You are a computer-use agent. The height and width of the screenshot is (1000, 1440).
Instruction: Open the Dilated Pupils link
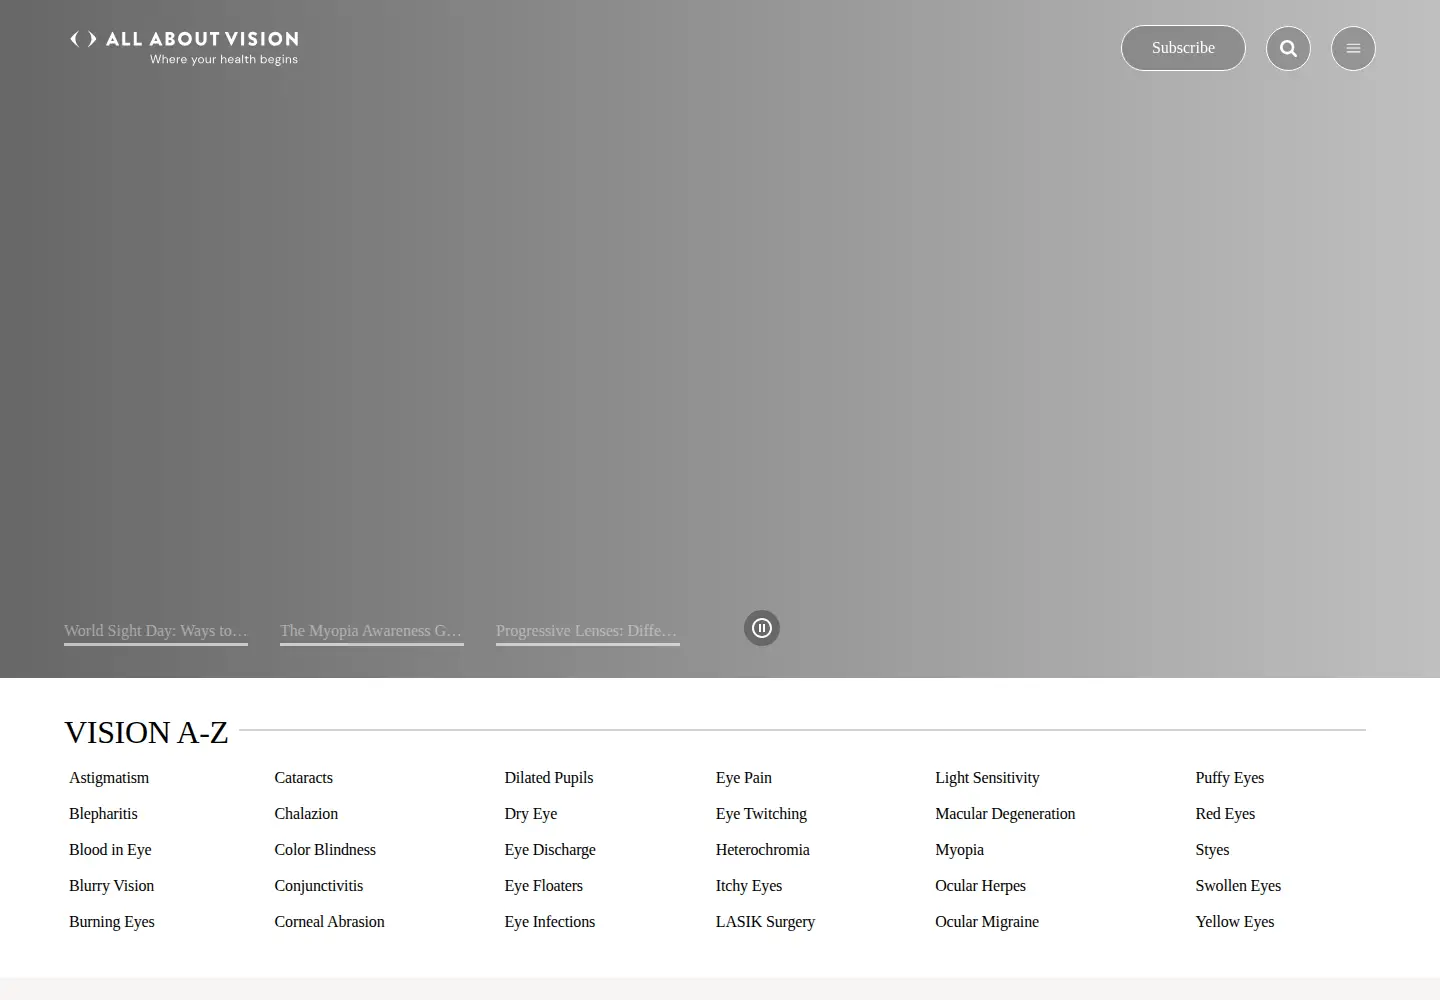click(549, 778)
